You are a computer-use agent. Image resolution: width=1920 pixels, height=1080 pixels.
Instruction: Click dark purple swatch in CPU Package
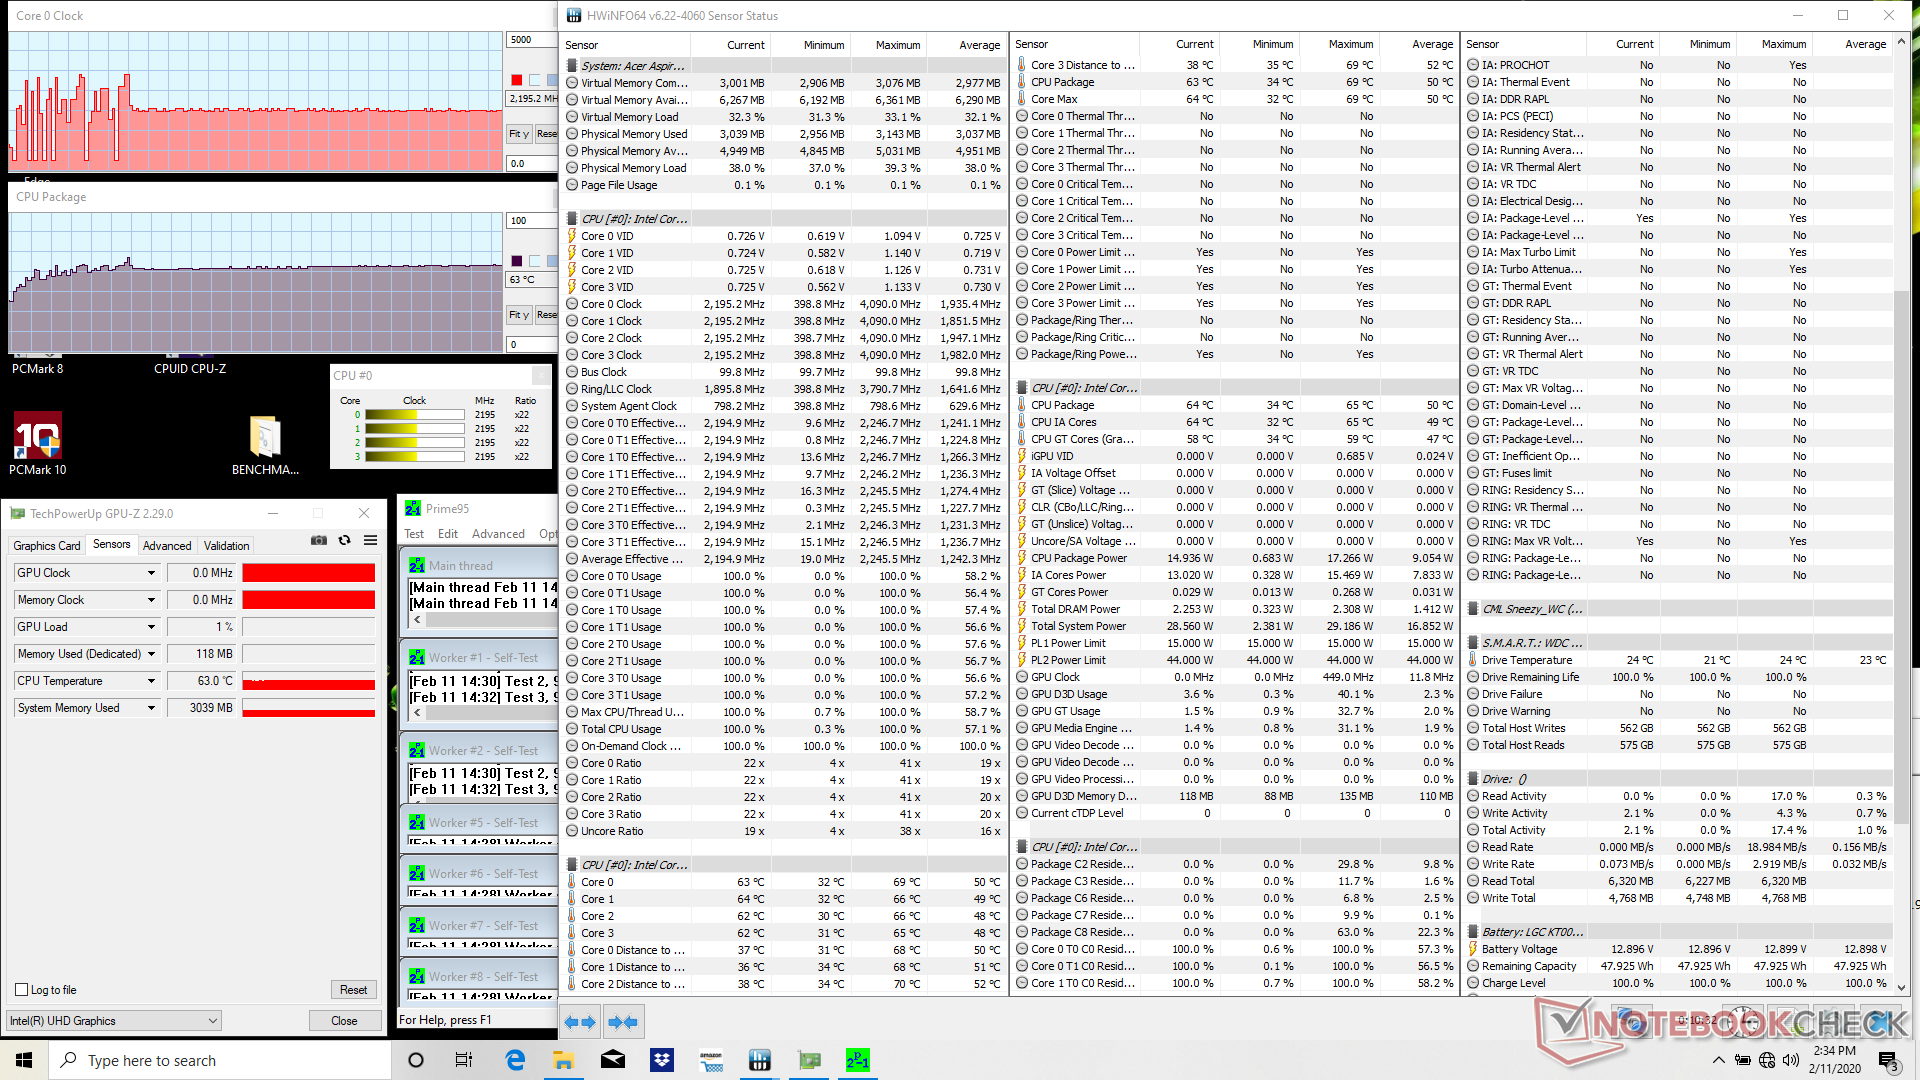517,261
